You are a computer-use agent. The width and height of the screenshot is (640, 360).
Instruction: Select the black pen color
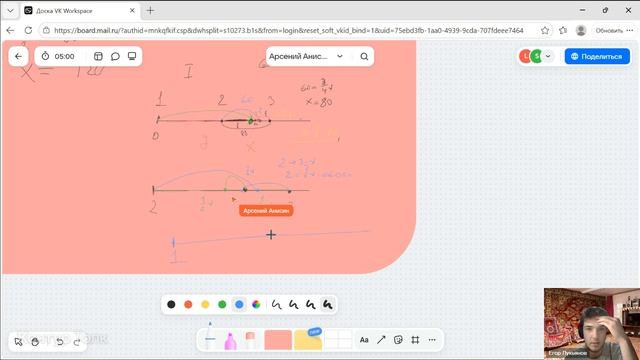coord(171,304)
